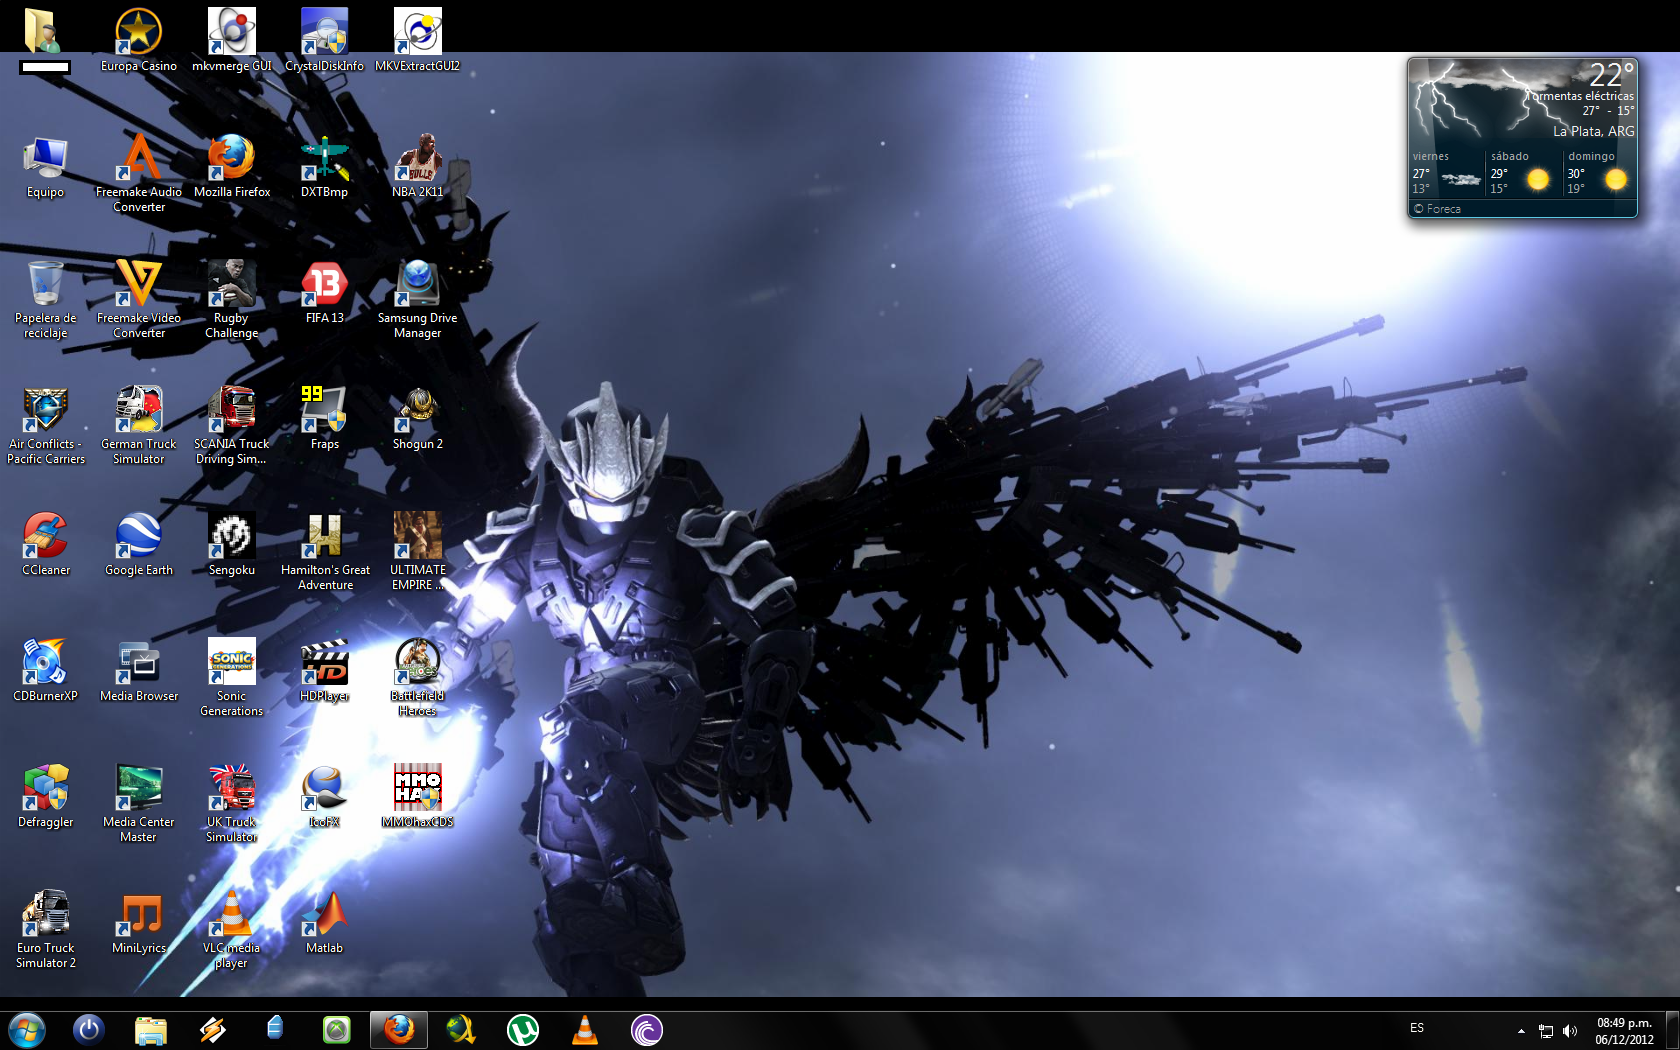This screenshot has width=1680, height=1050.
Task: Select the MKVExtractGUI2 shortcut
Action: (418, 40)
